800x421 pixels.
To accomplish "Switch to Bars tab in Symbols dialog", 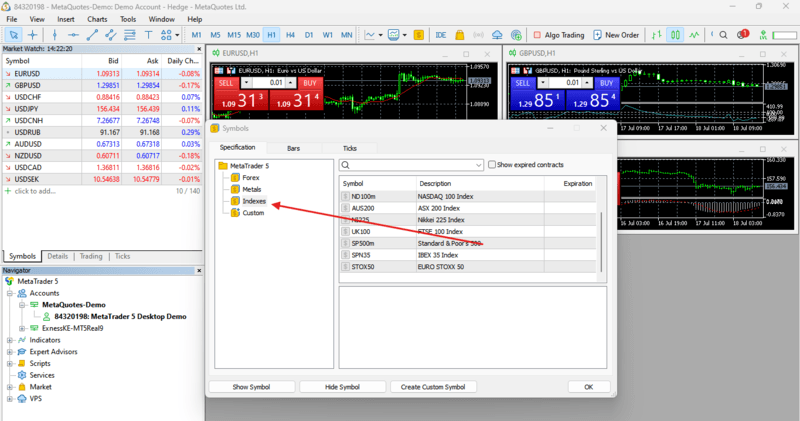I will 293,148.
